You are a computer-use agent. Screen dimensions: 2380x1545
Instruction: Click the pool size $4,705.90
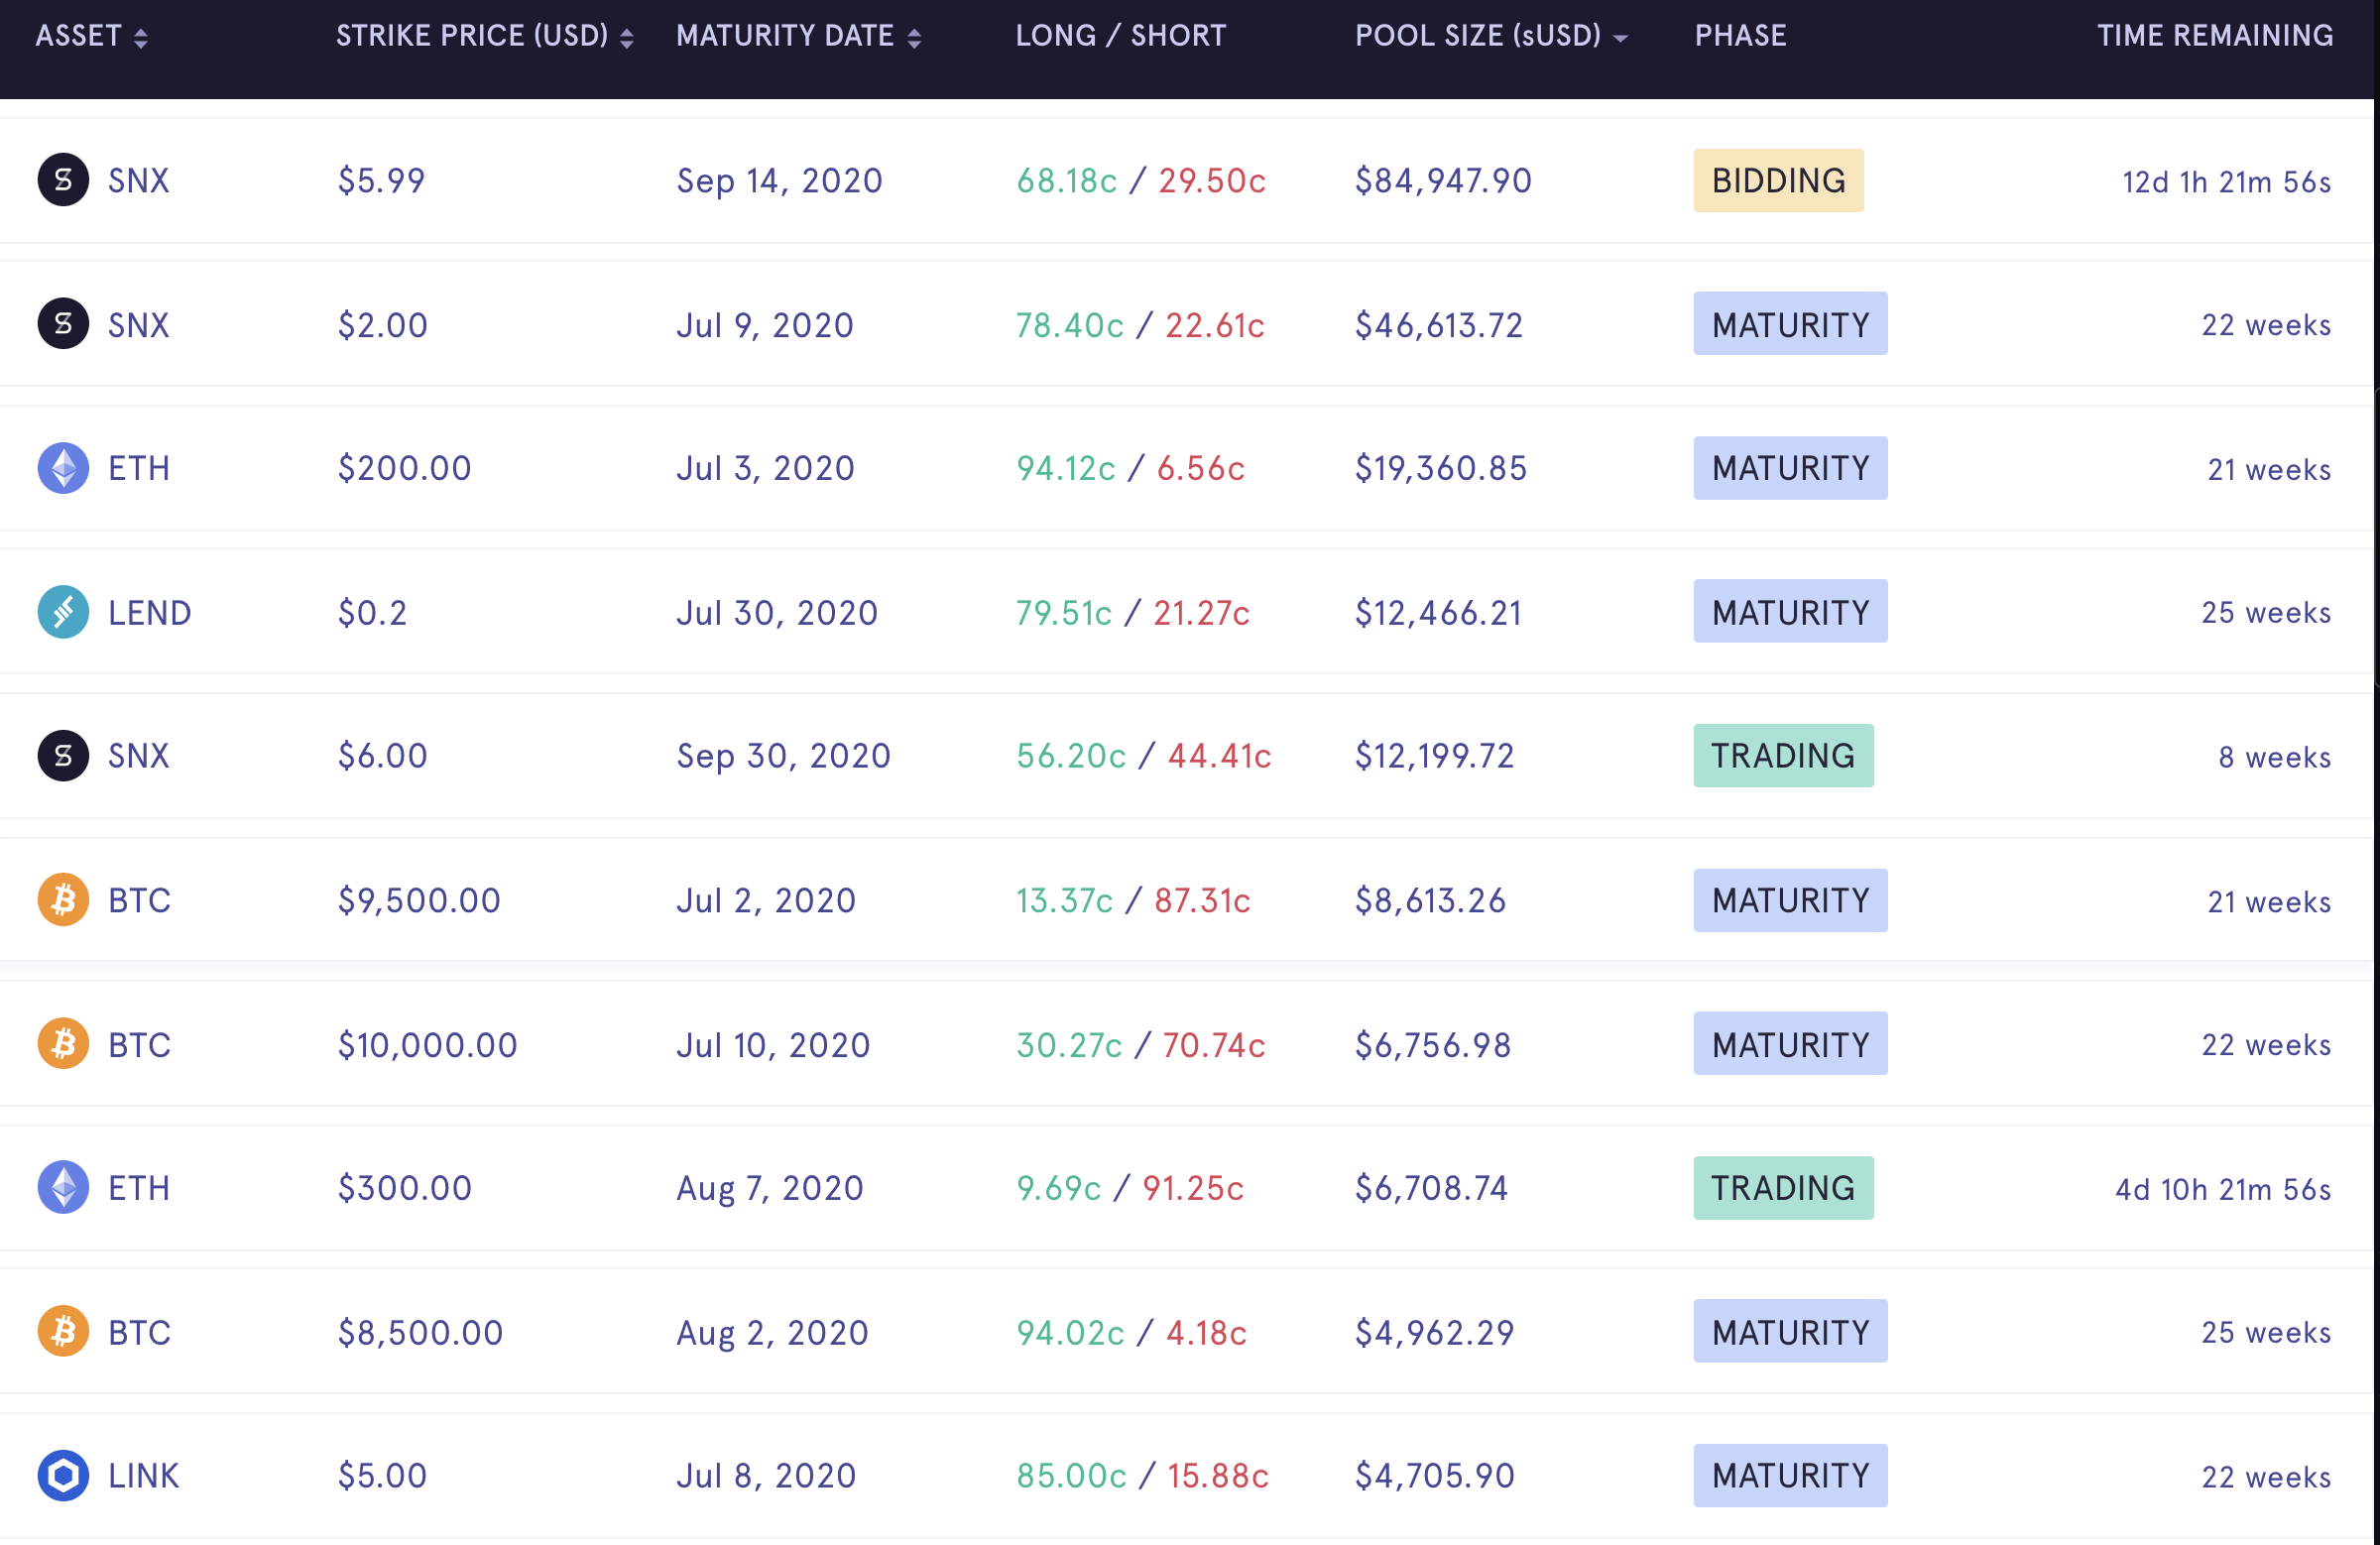click(1435, 1477)
